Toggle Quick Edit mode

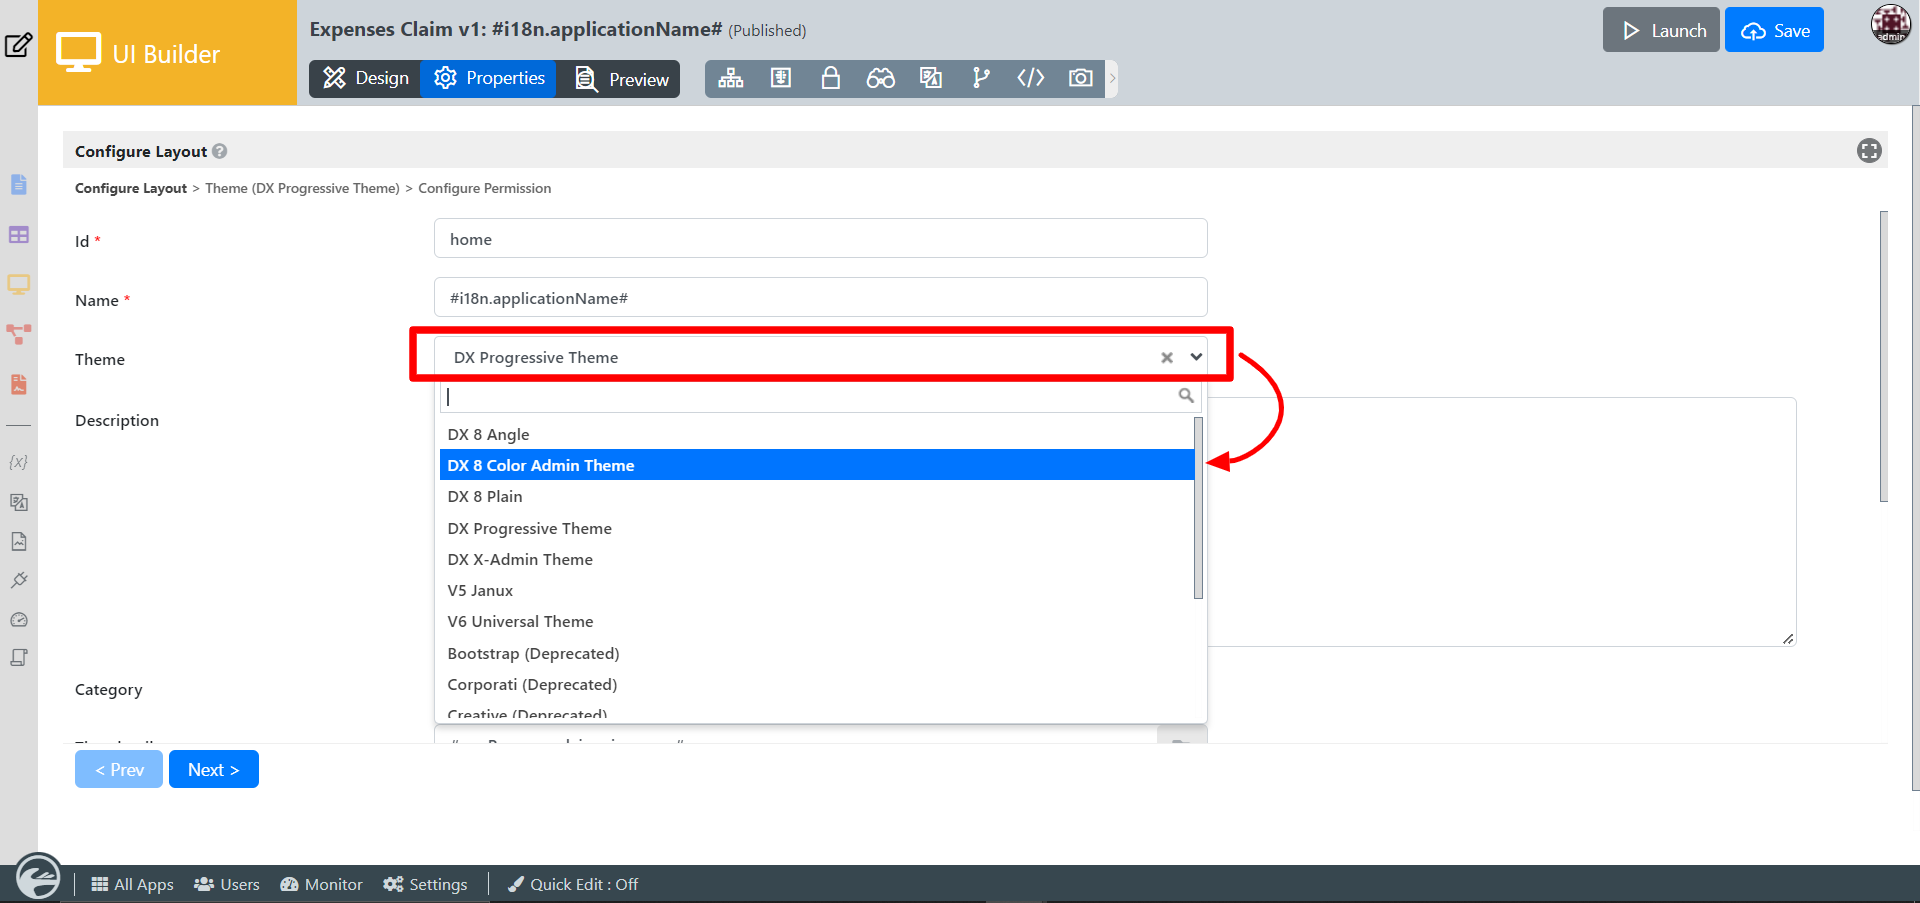573,884
